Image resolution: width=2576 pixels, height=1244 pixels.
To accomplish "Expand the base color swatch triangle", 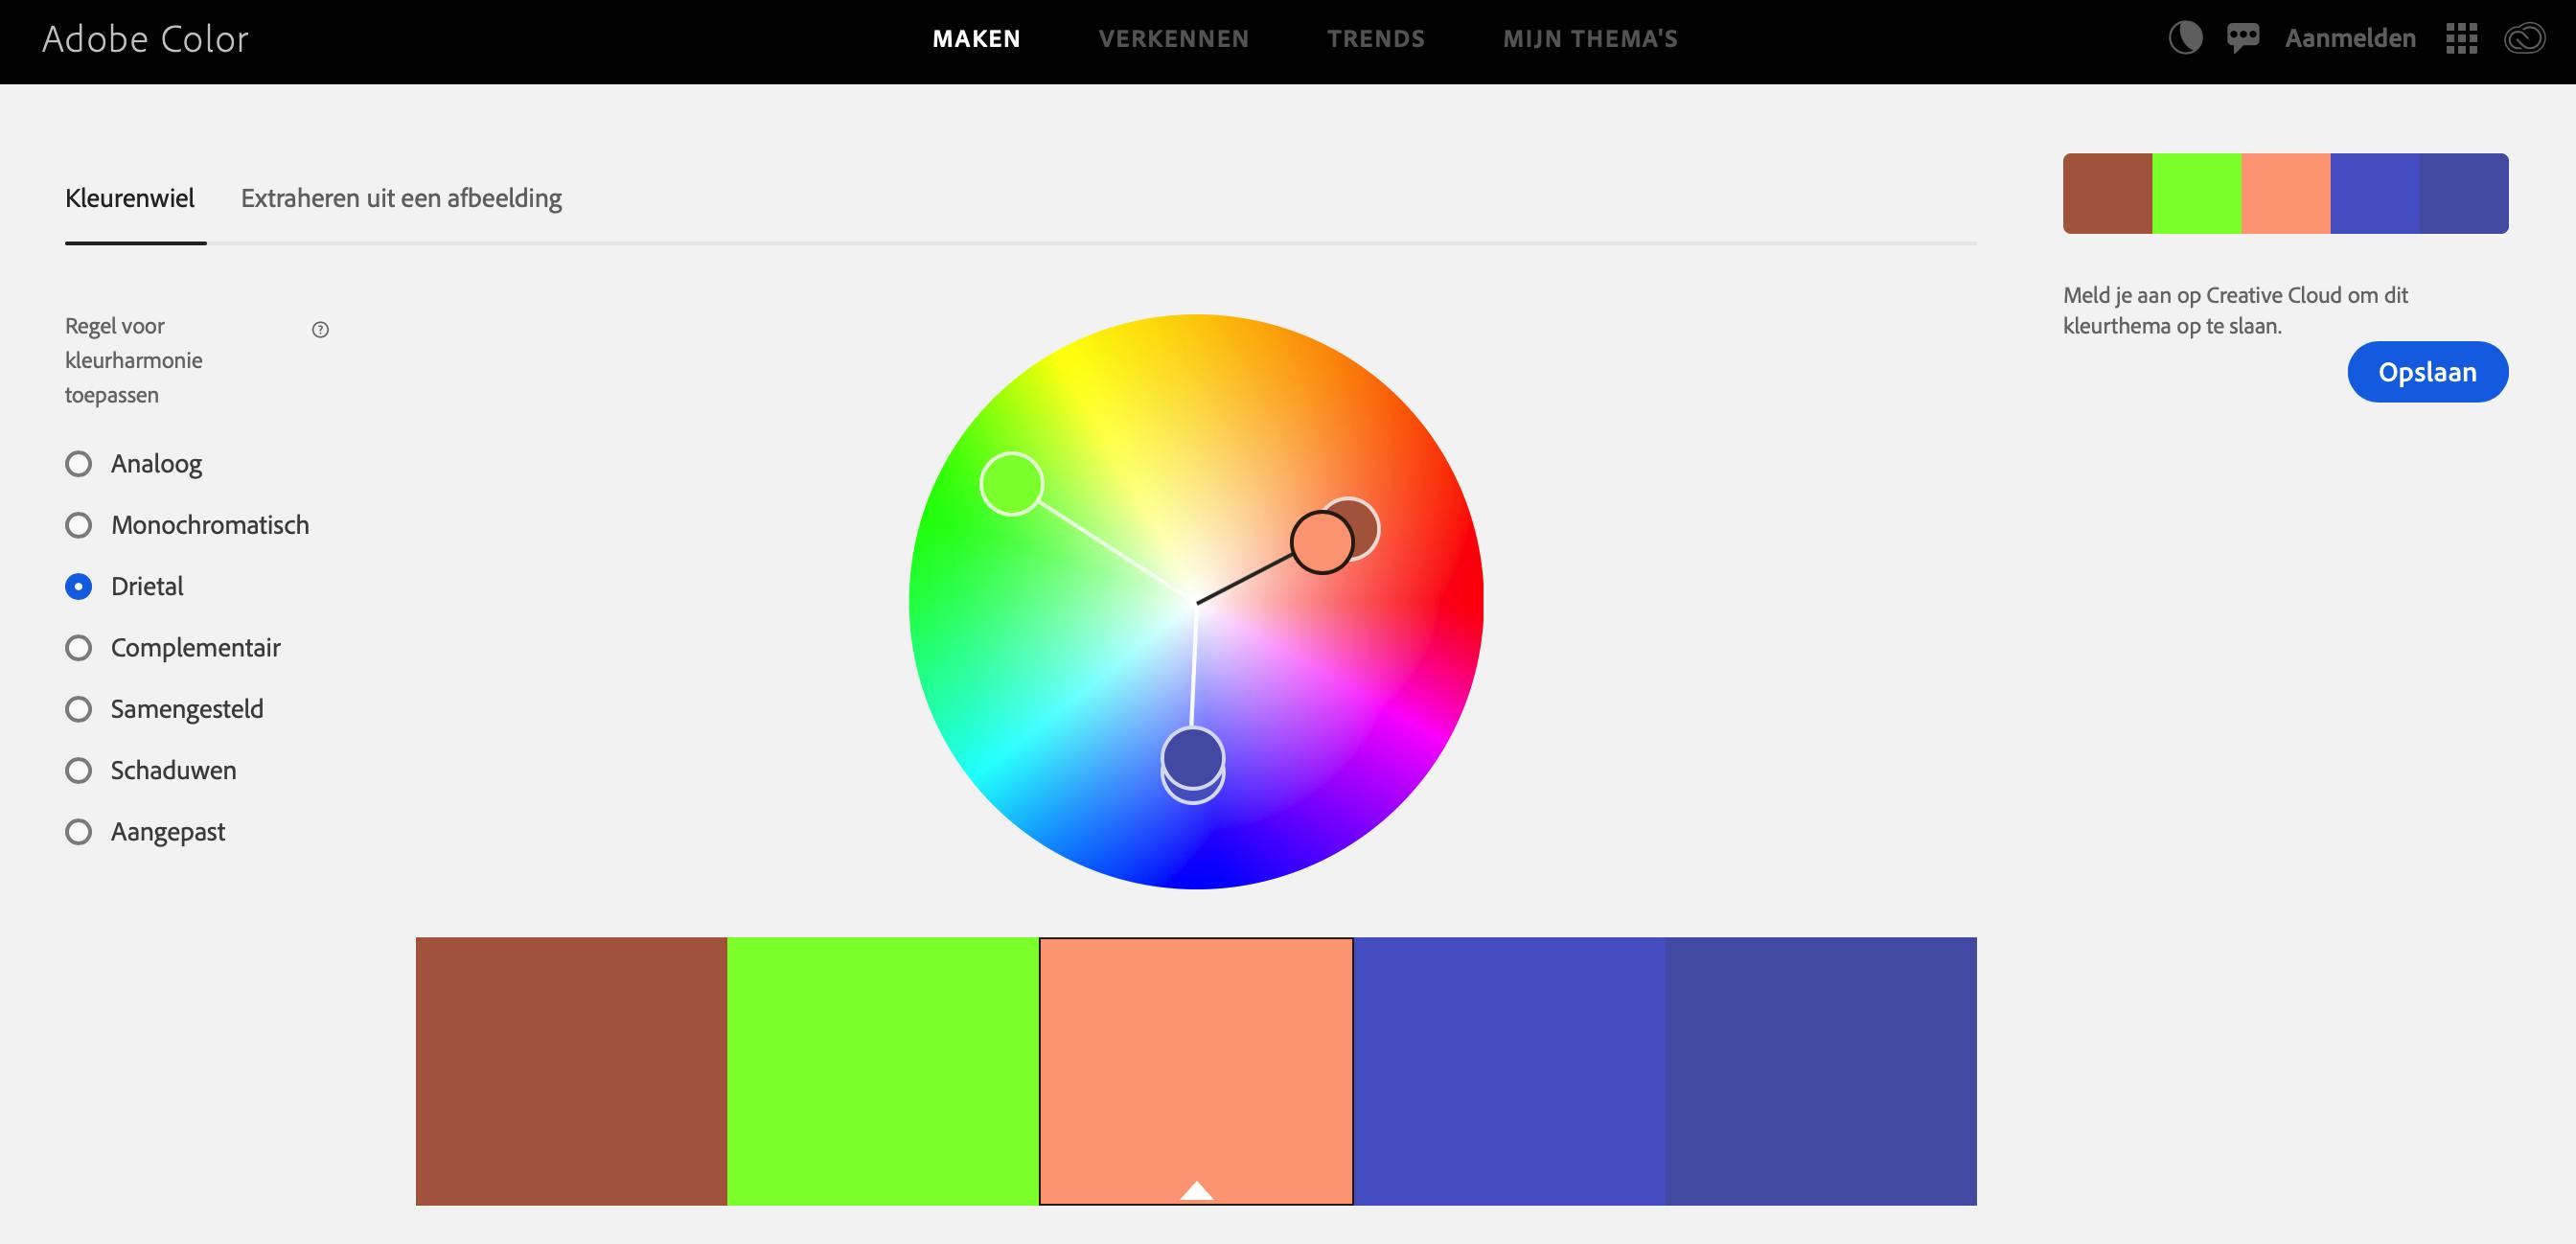I will 1196,1190.
